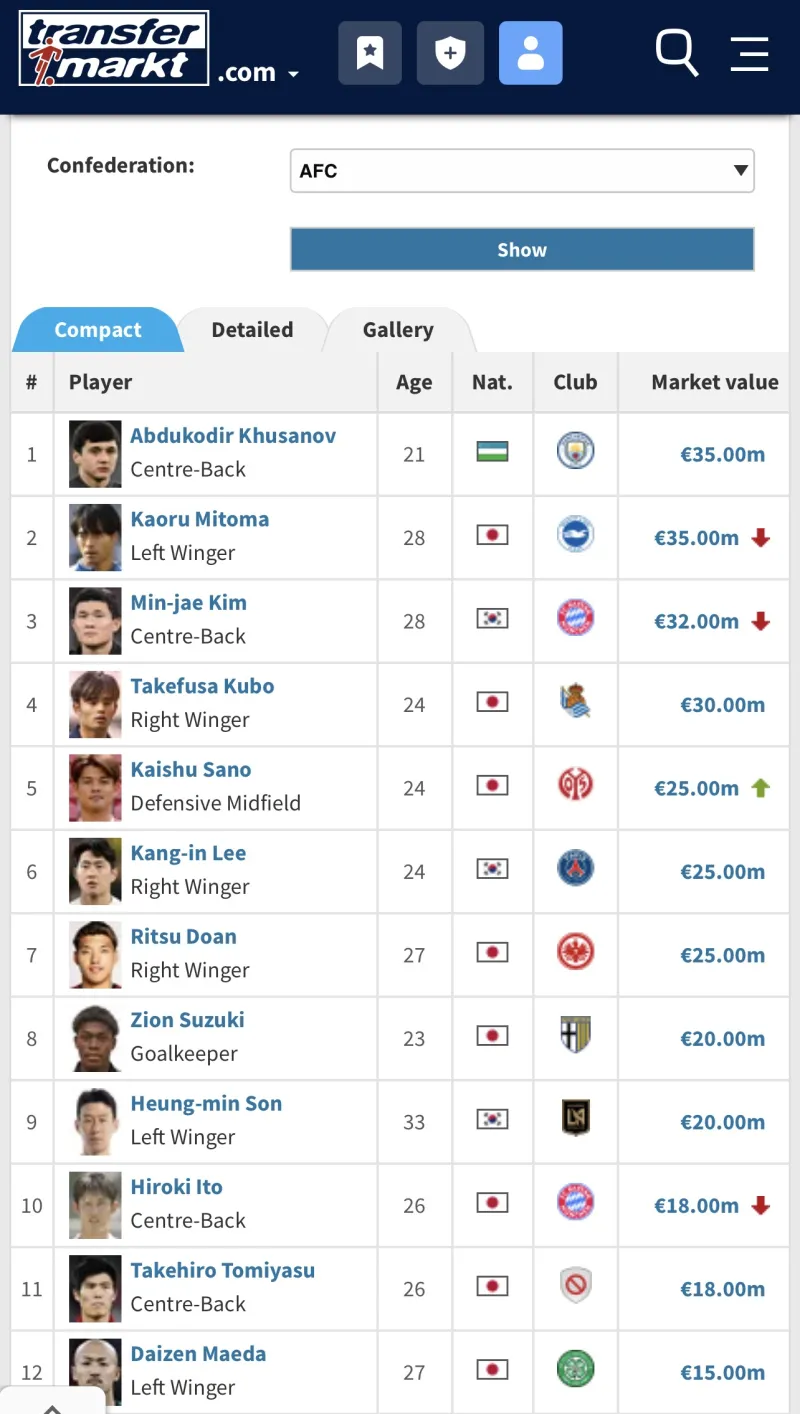Viewport: 800px width, 1414px height.
Task: Expand the .com domain selector
Action: coord(259,73)
